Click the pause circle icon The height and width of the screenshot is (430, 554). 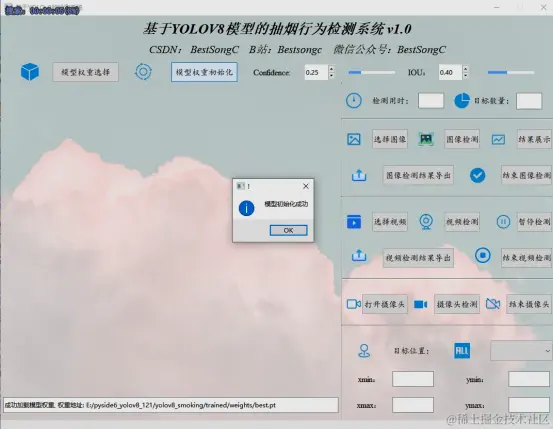click(x=503, y=222)
